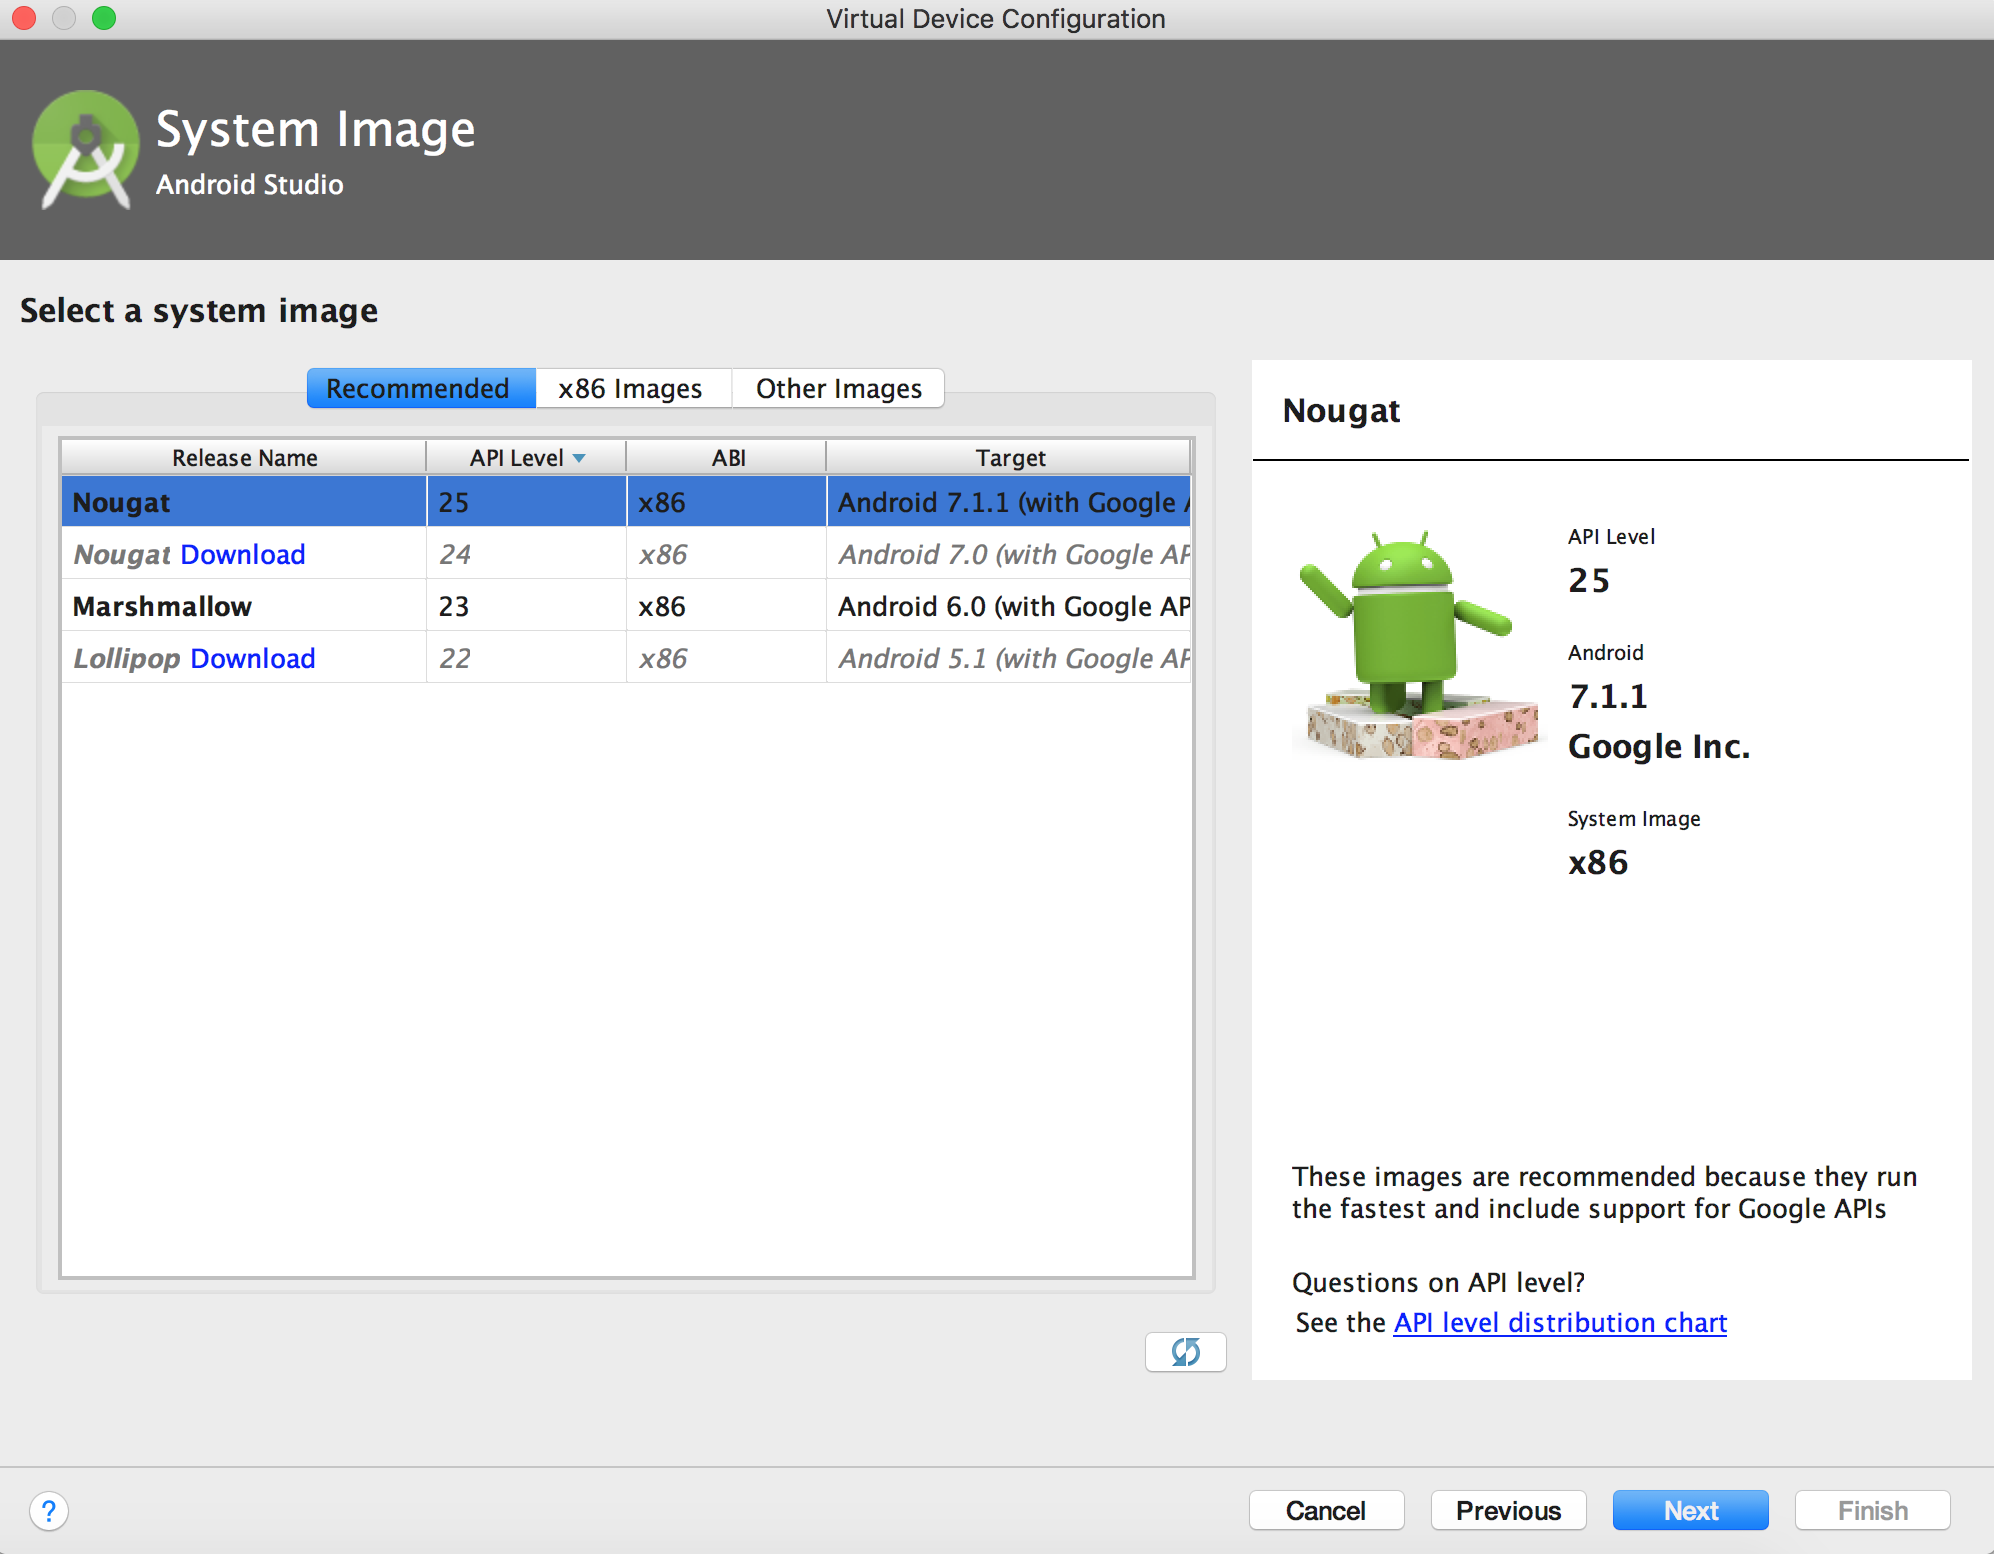Switch back to the Recommended tab
This screenshot has height=1554, width=1994.
420,388
